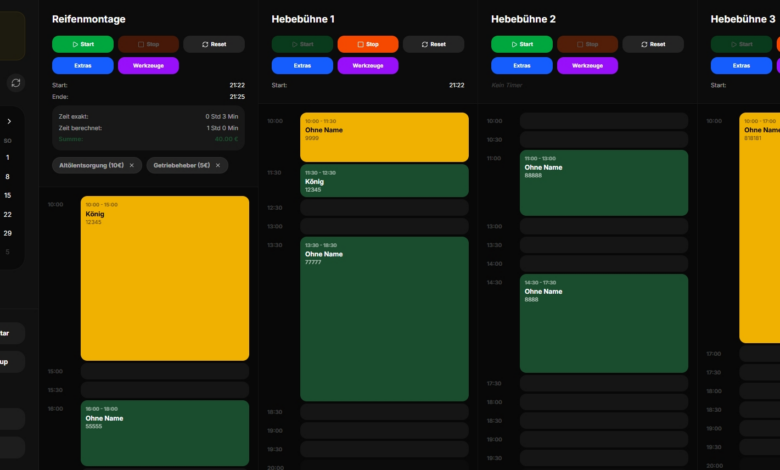This screenshot has height=470, width=780.
Task: Remove the Altölentsorgung (10€) extra tag
Action: tap(132, 165)
